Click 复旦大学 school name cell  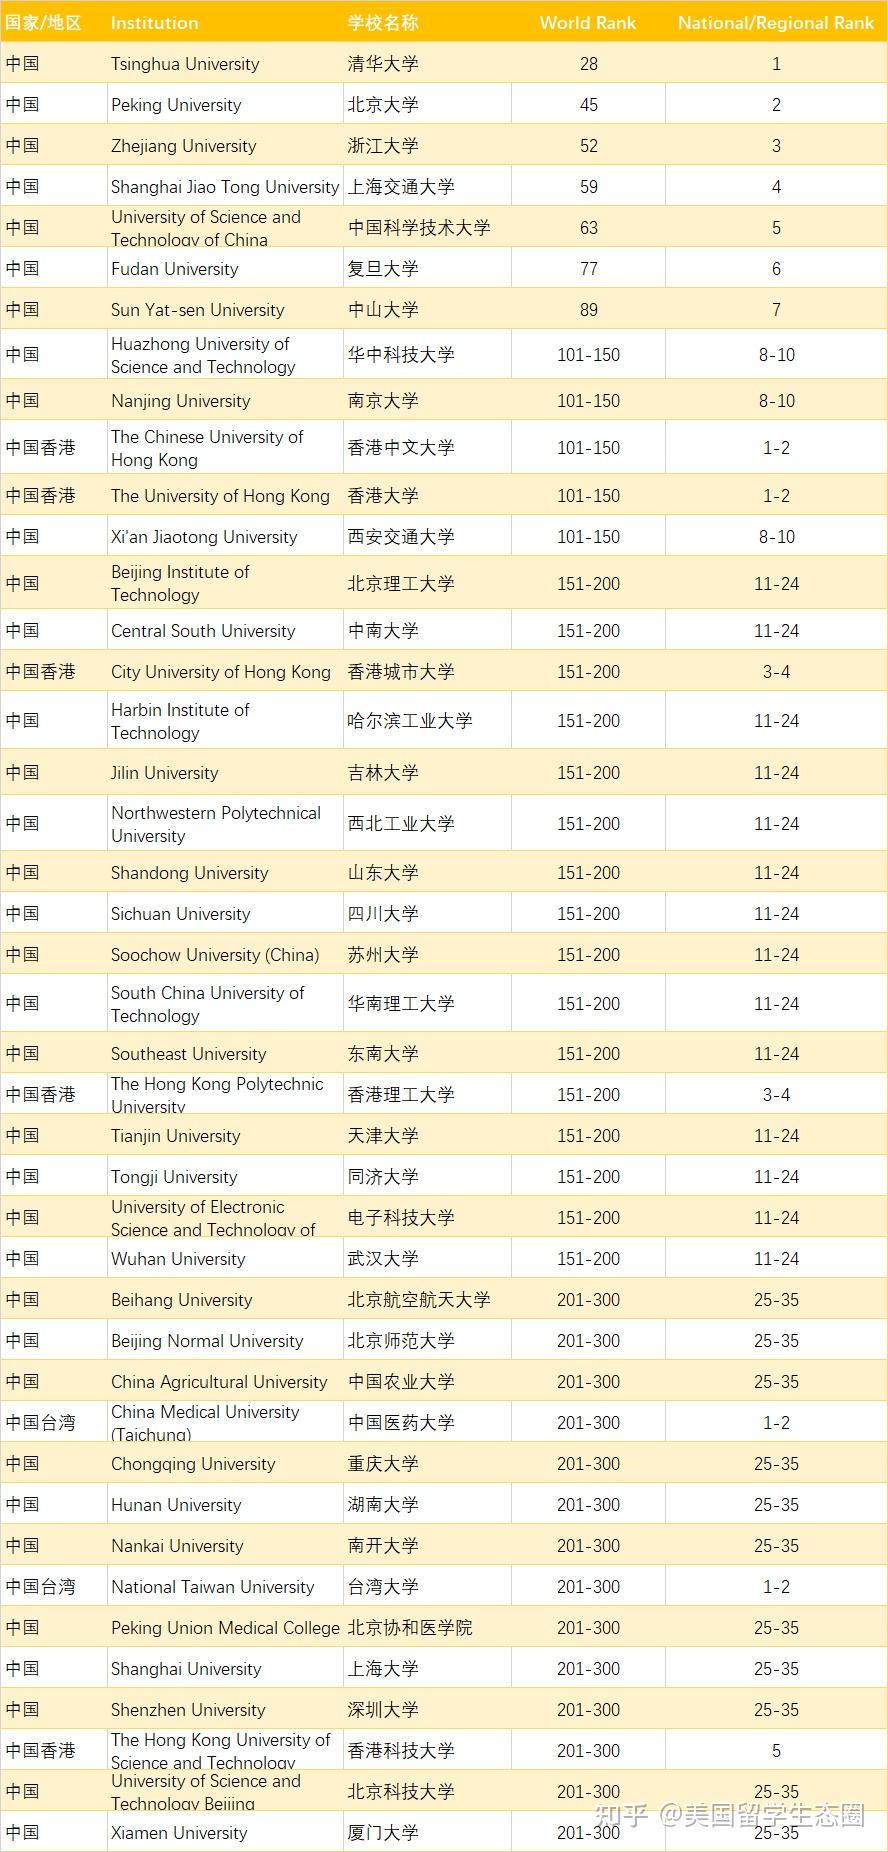click(x=427, y=269)
